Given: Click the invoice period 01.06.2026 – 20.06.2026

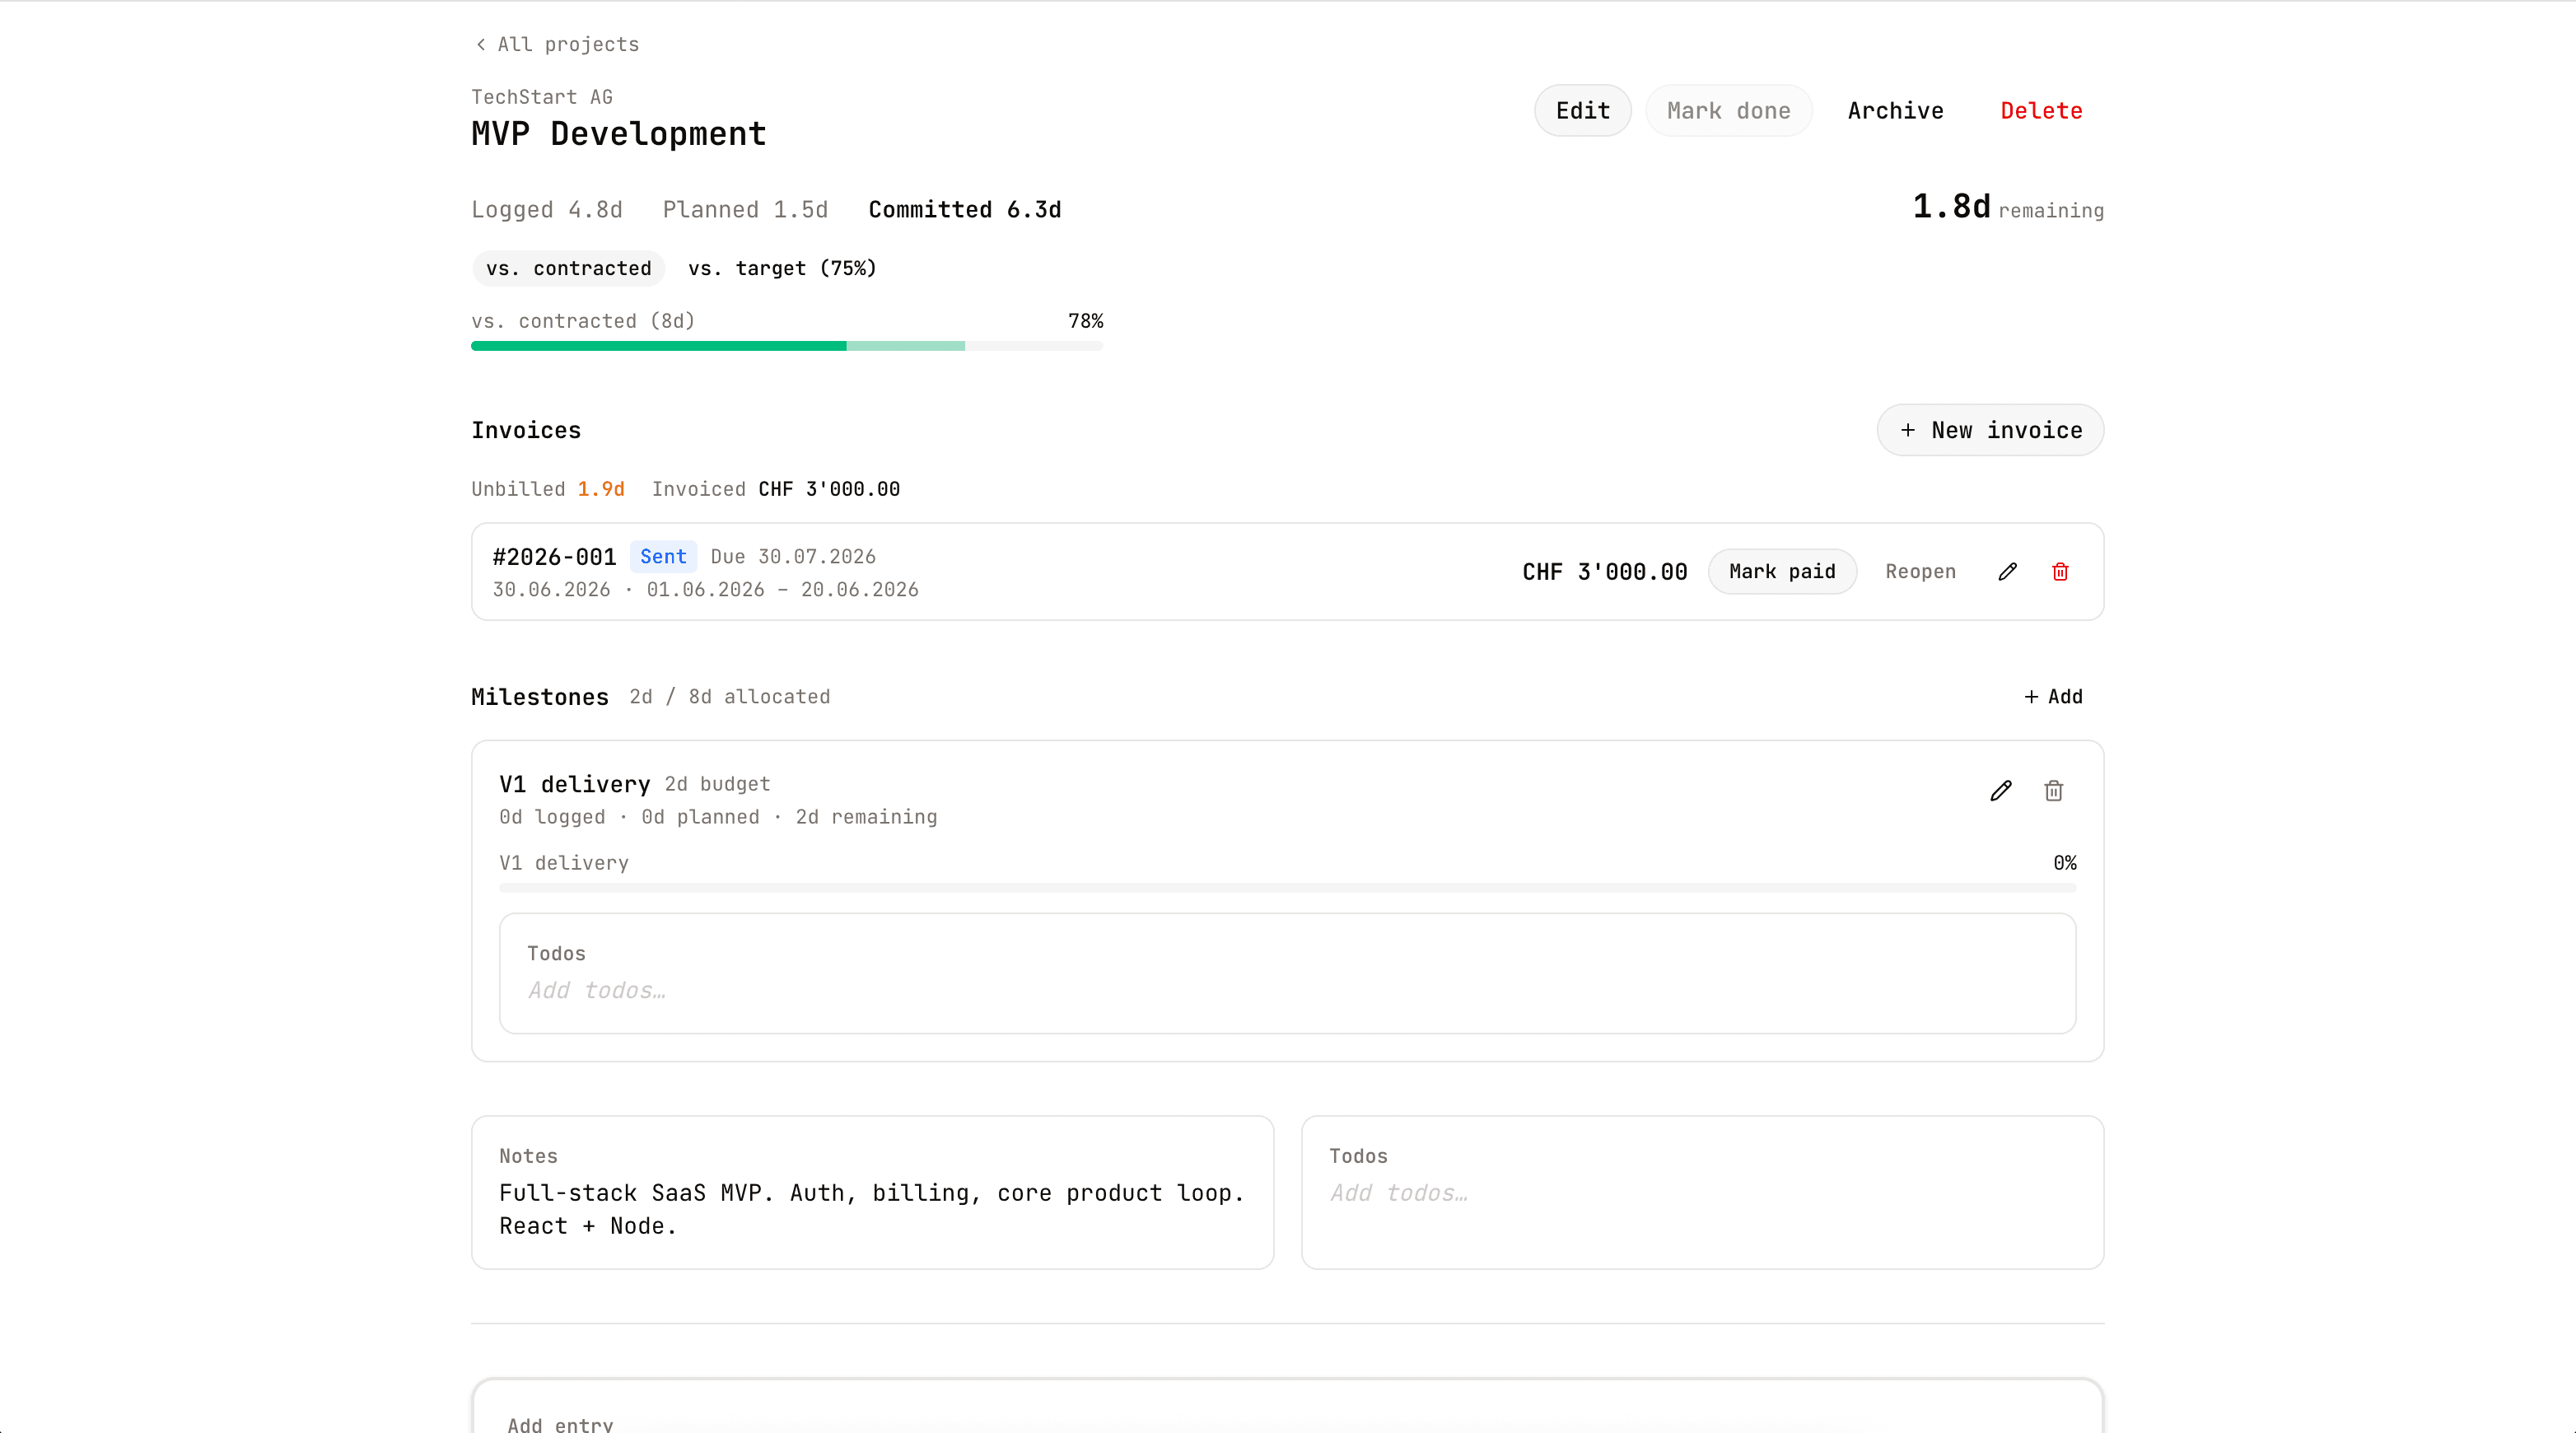Looking at the screenshot, I should (783, 590).
